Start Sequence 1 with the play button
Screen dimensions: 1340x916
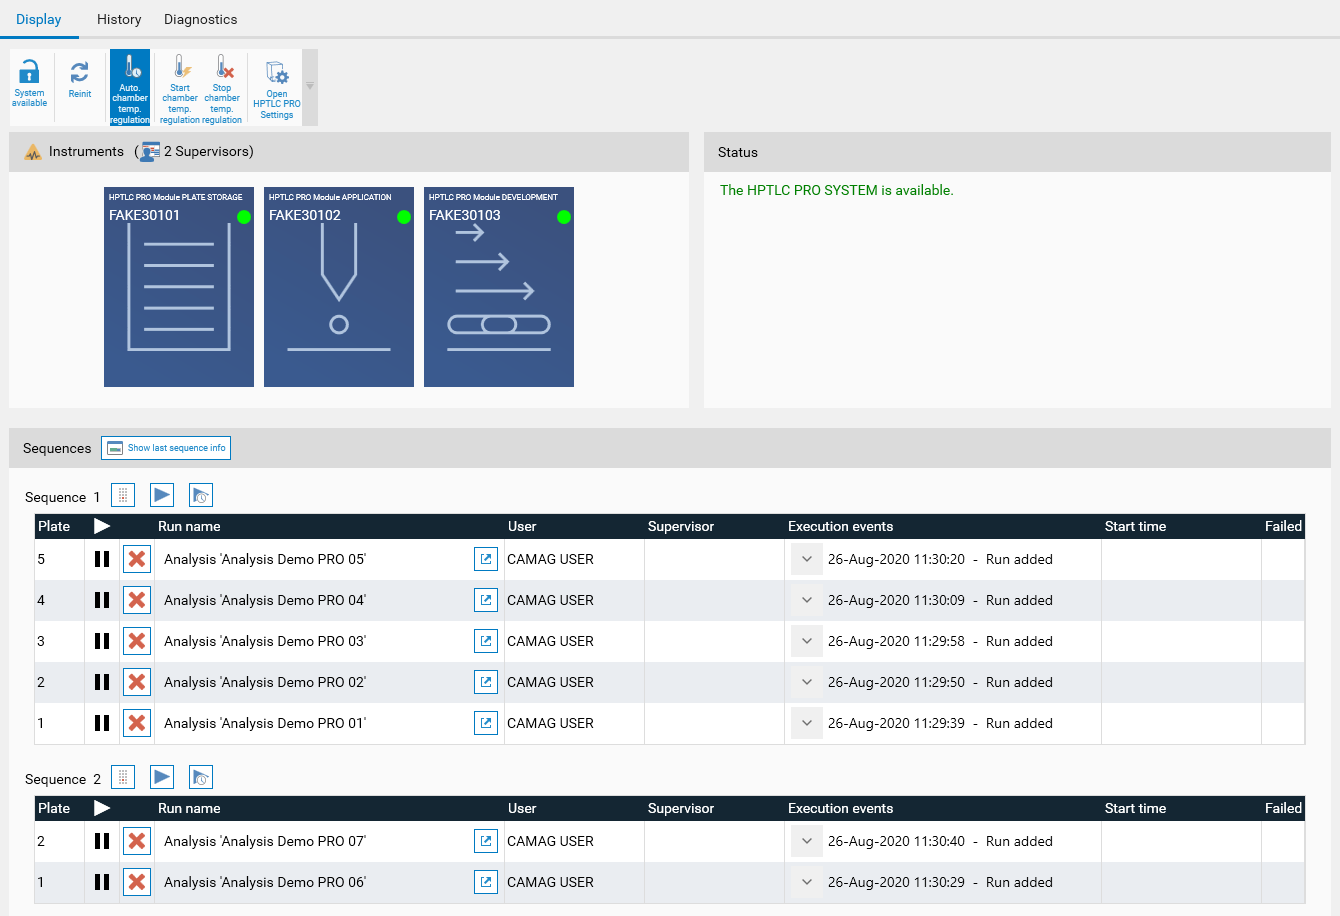coord(162,495)
